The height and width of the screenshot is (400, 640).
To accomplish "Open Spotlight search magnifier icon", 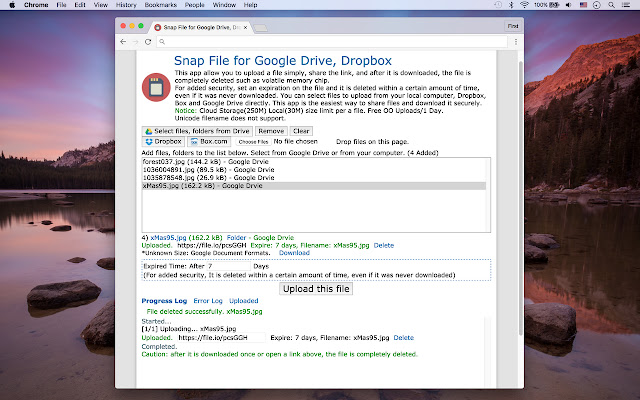I will coord(611,5).
